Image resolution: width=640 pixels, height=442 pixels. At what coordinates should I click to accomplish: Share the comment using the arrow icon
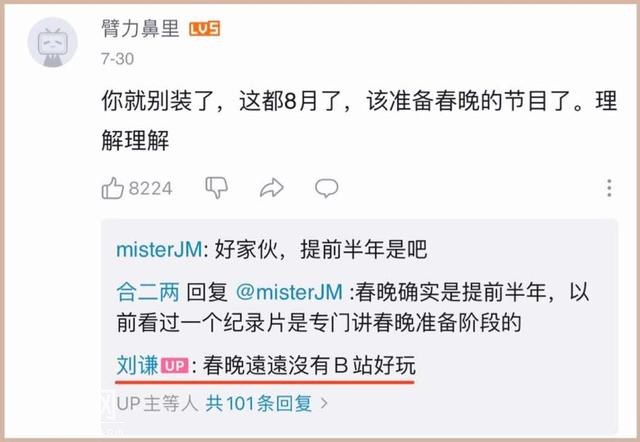271,188
